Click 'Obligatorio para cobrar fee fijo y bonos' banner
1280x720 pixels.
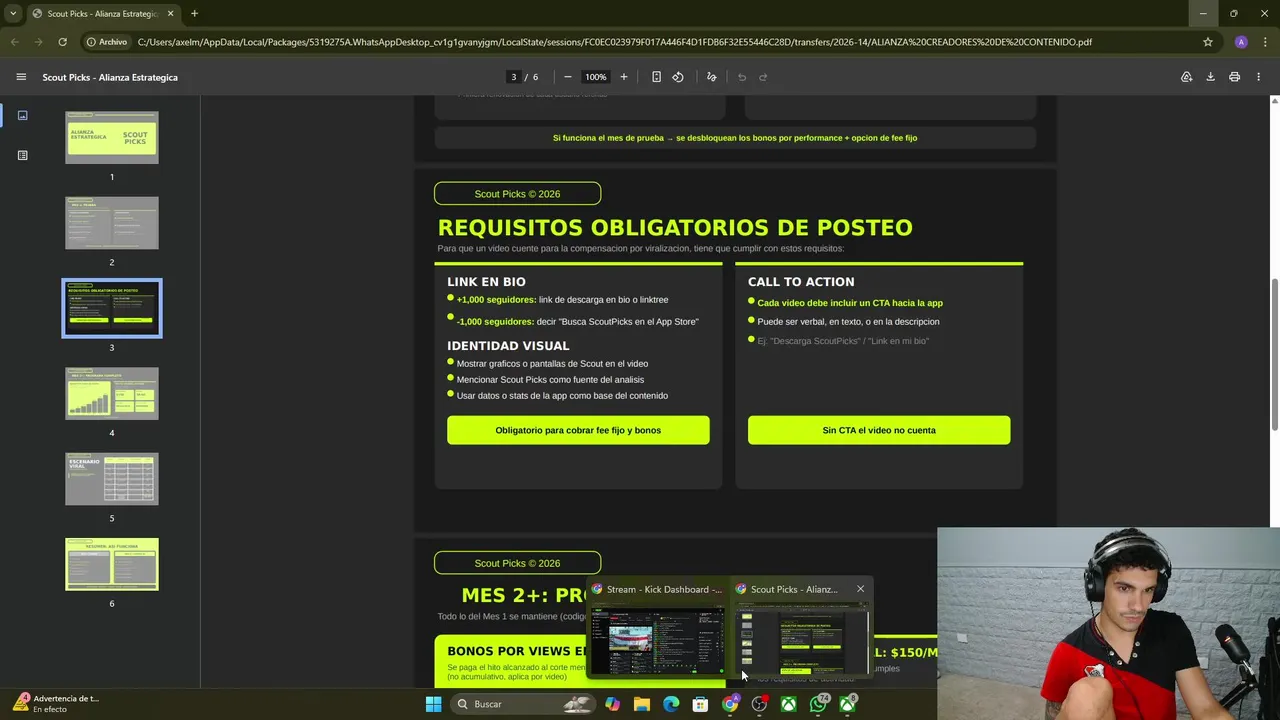(x=578, y=430)
